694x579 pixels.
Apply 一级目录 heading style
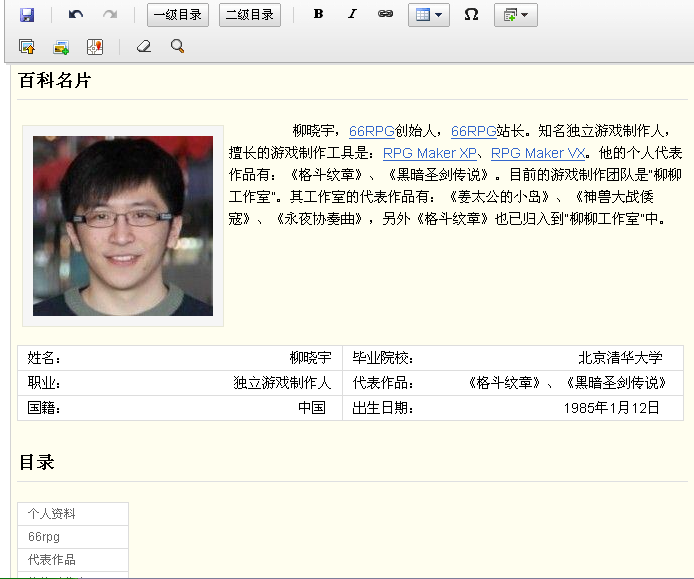tap(178, 15)
